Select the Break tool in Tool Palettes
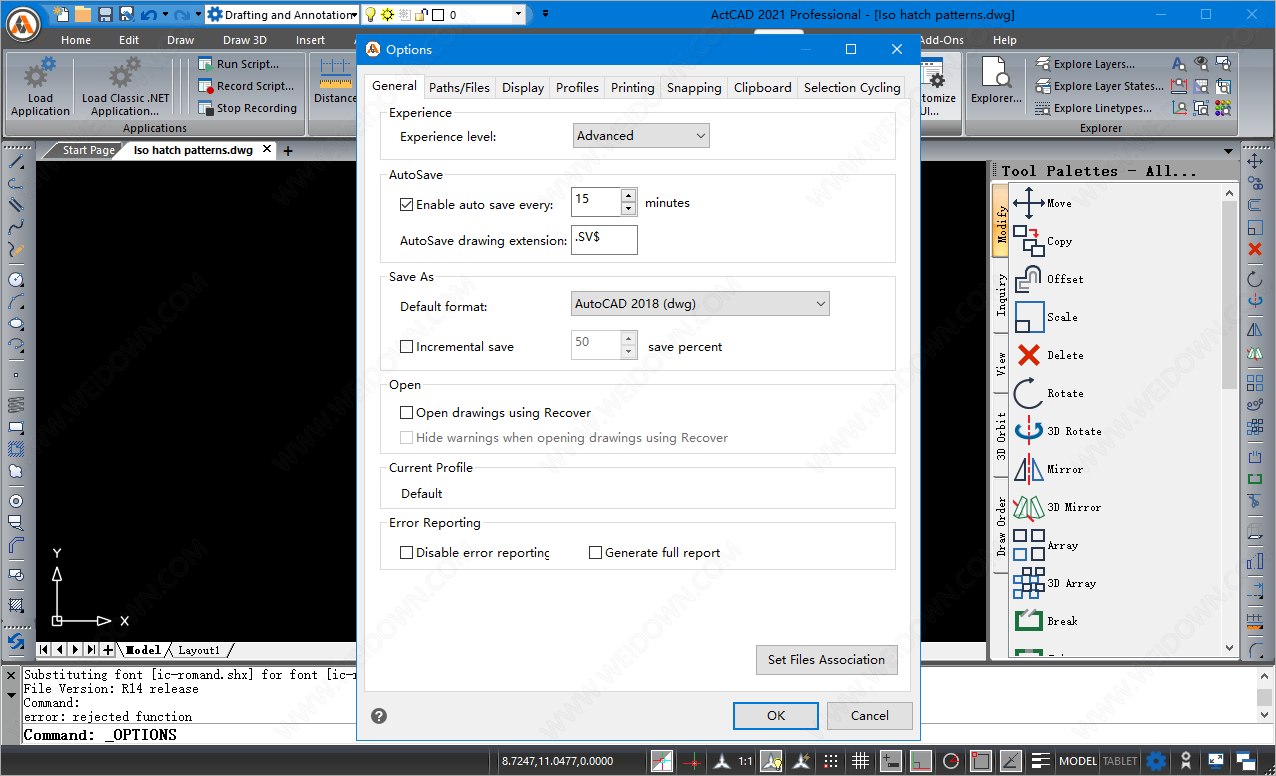This screenshot has width=1276, height=776. pyautogui.click(x=1045, y=621)
